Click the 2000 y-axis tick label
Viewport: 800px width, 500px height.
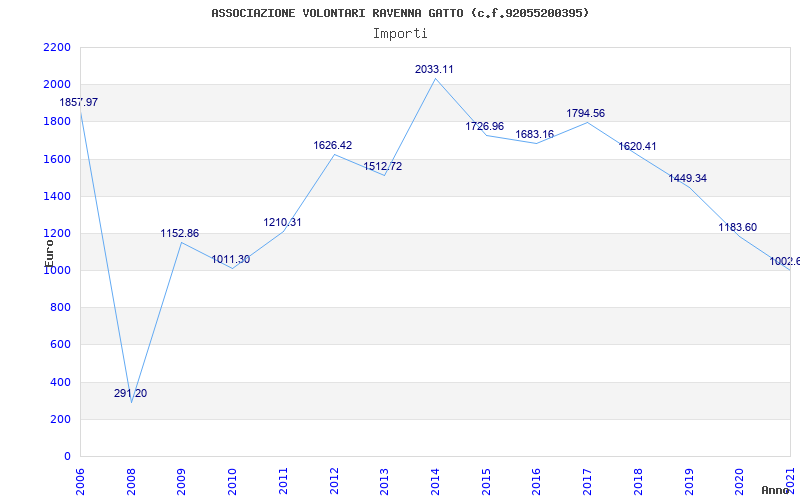tap(57, 85)
